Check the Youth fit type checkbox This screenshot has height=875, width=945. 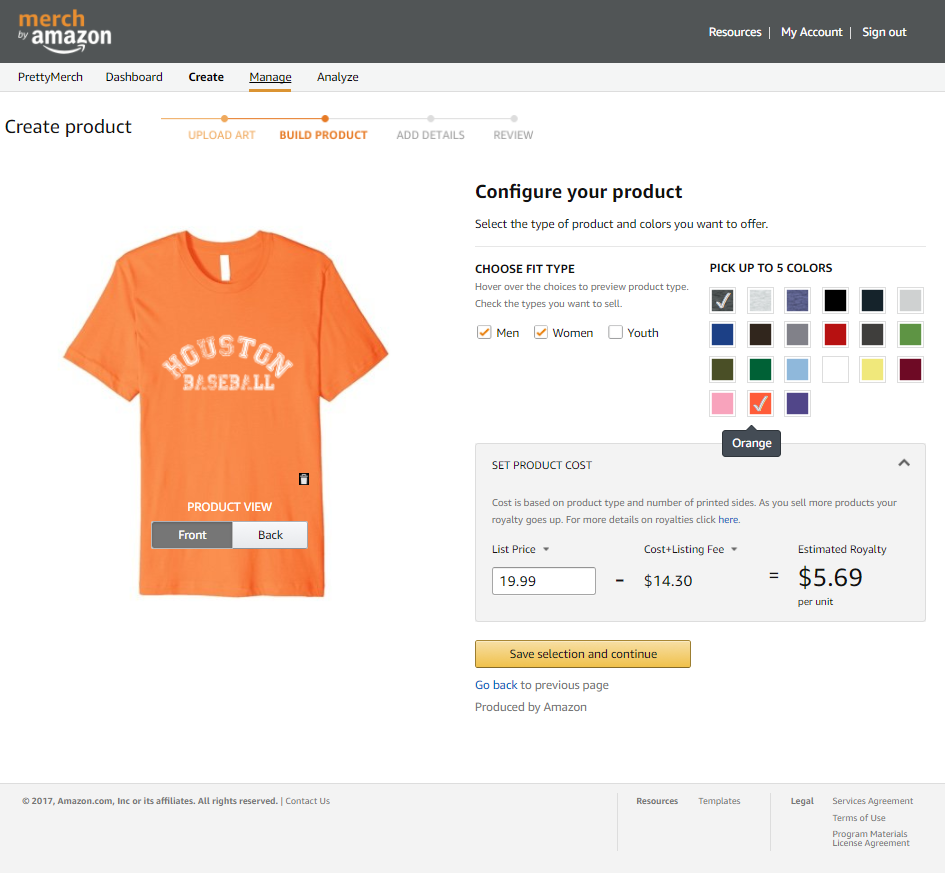coord(615,332)
